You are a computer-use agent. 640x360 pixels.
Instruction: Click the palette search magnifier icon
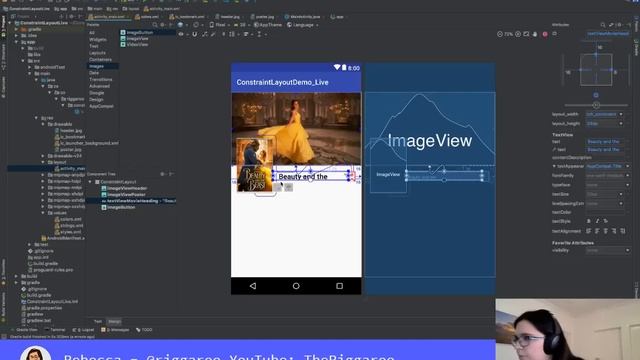click(155, 25)
